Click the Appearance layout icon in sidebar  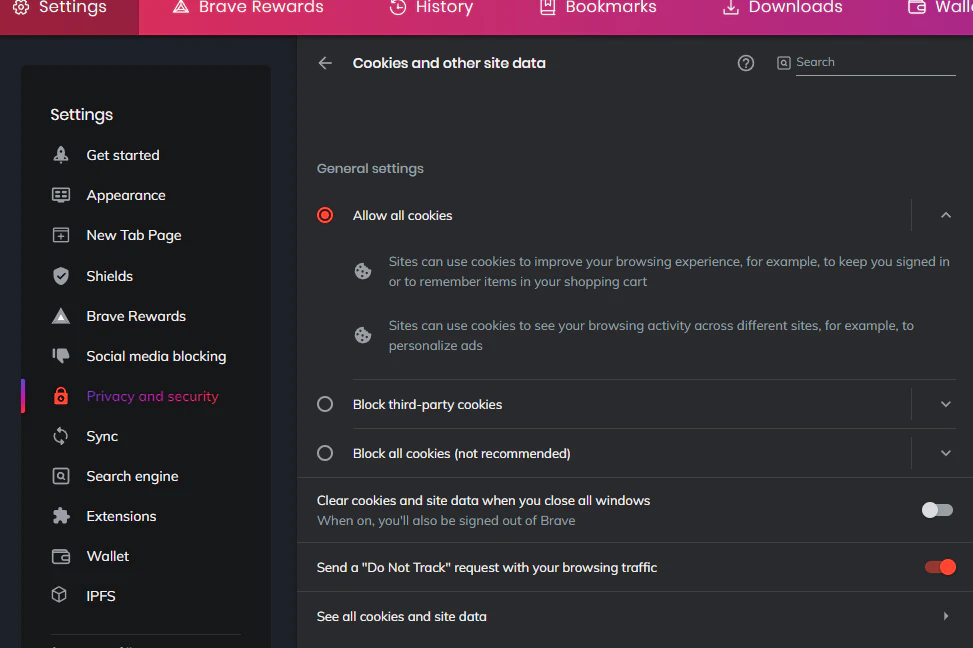[x=61, y=195]
